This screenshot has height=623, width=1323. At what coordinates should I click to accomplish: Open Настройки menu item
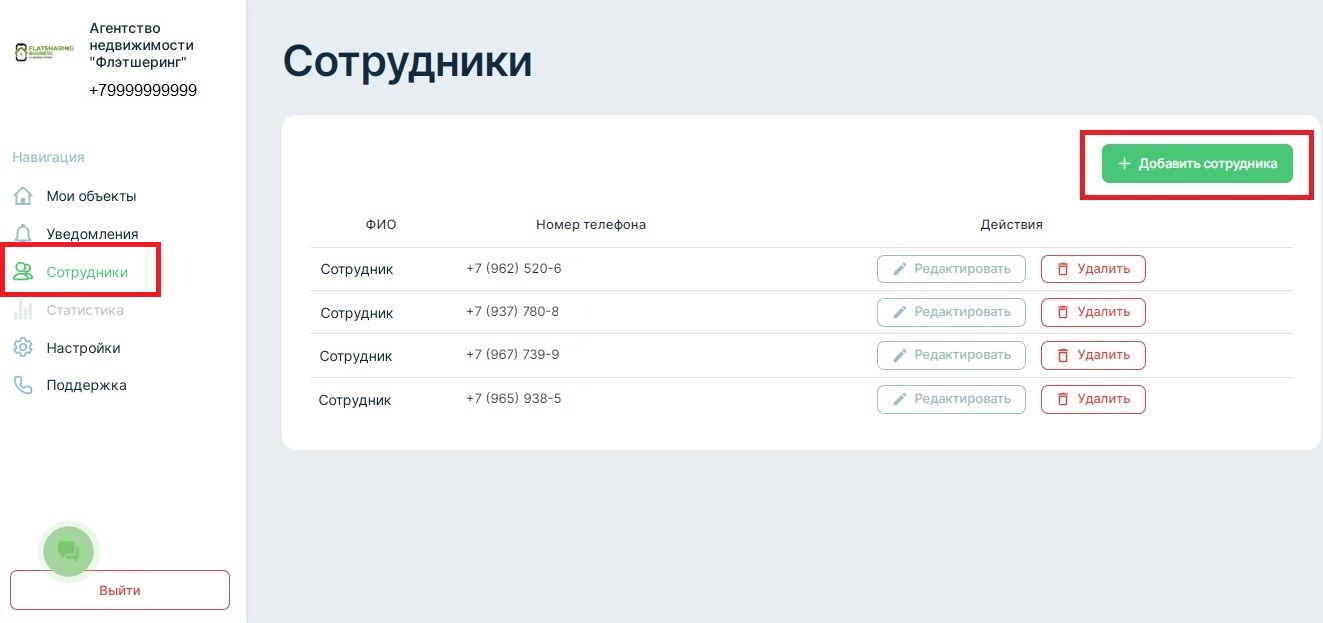(x=83, y=348)
